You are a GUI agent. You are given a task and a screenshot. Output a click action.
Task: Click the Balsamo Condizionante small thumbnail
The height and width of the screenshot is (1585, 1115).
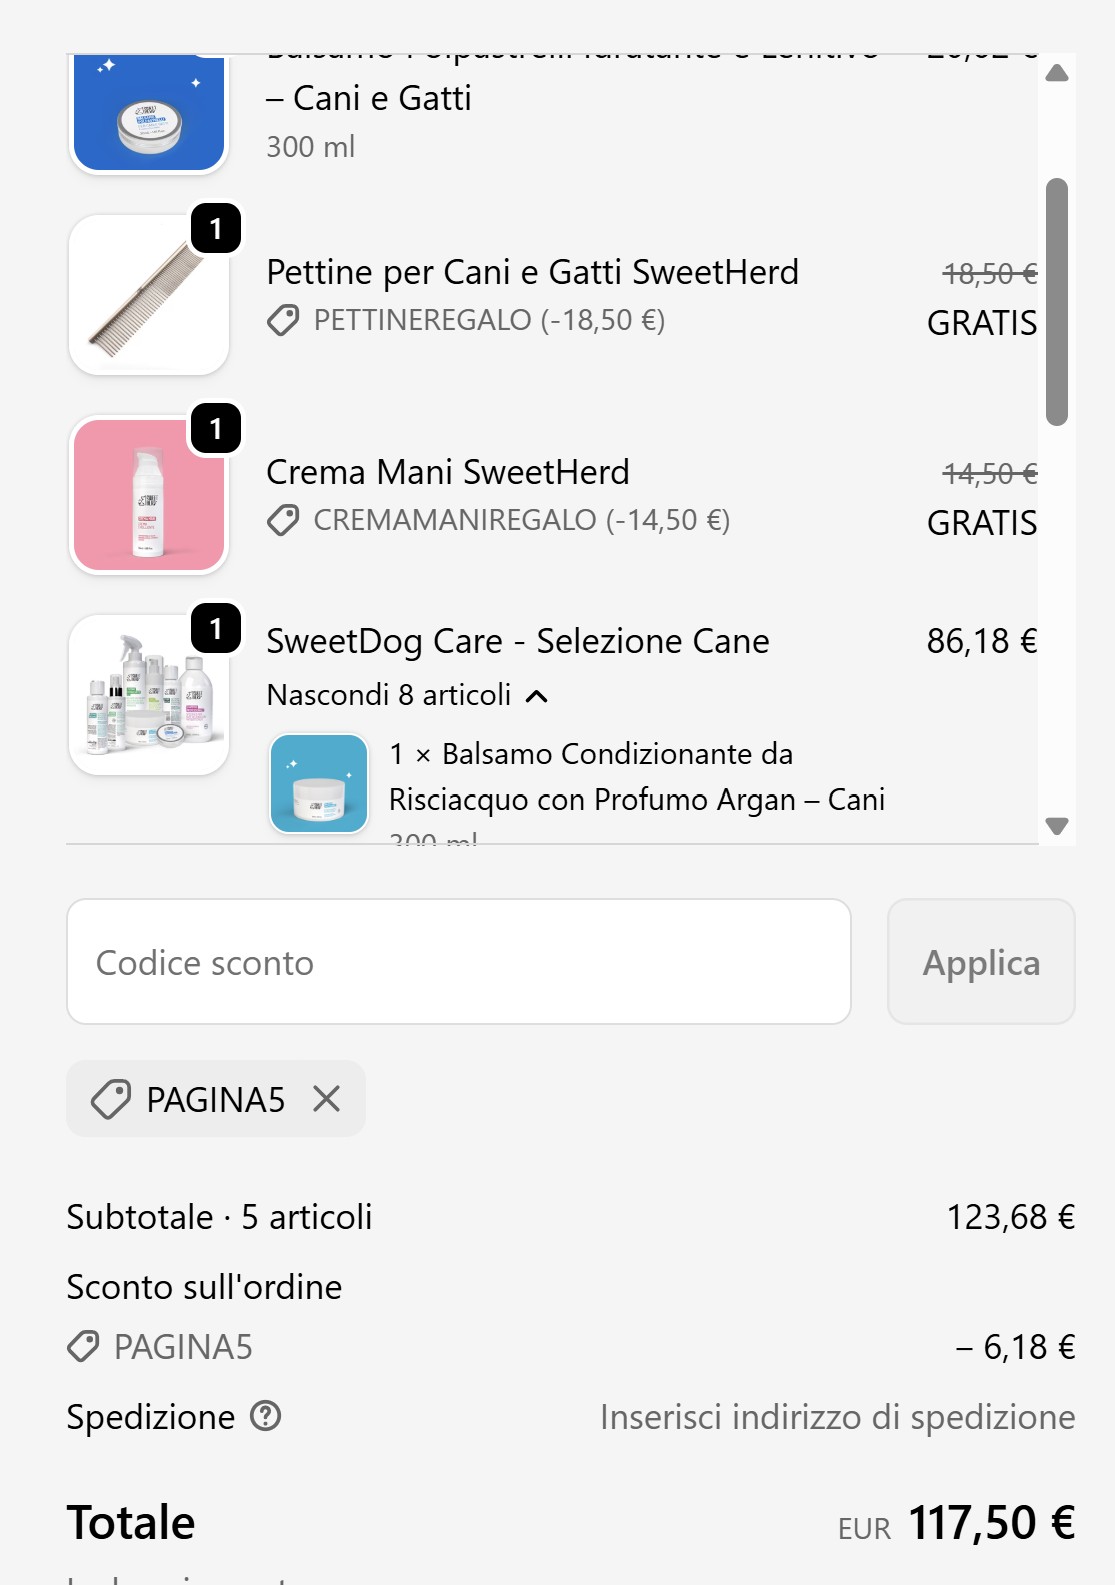coord(319,784)
